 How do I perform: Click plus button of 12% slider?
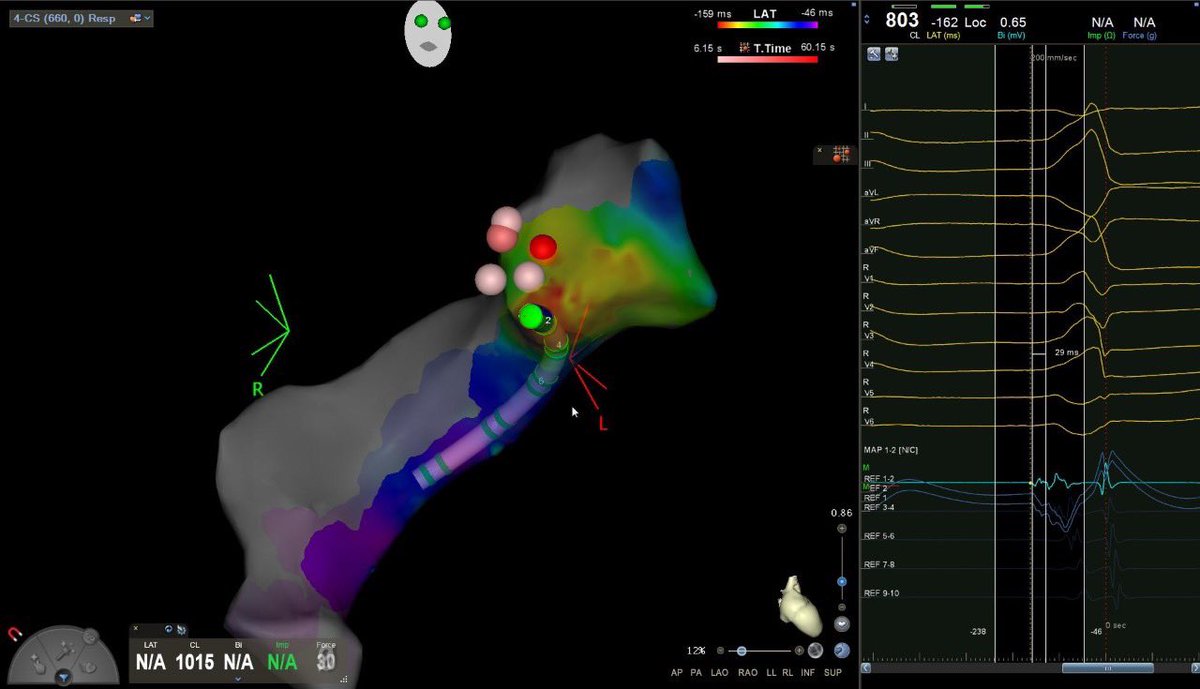(x=799, y=650)
